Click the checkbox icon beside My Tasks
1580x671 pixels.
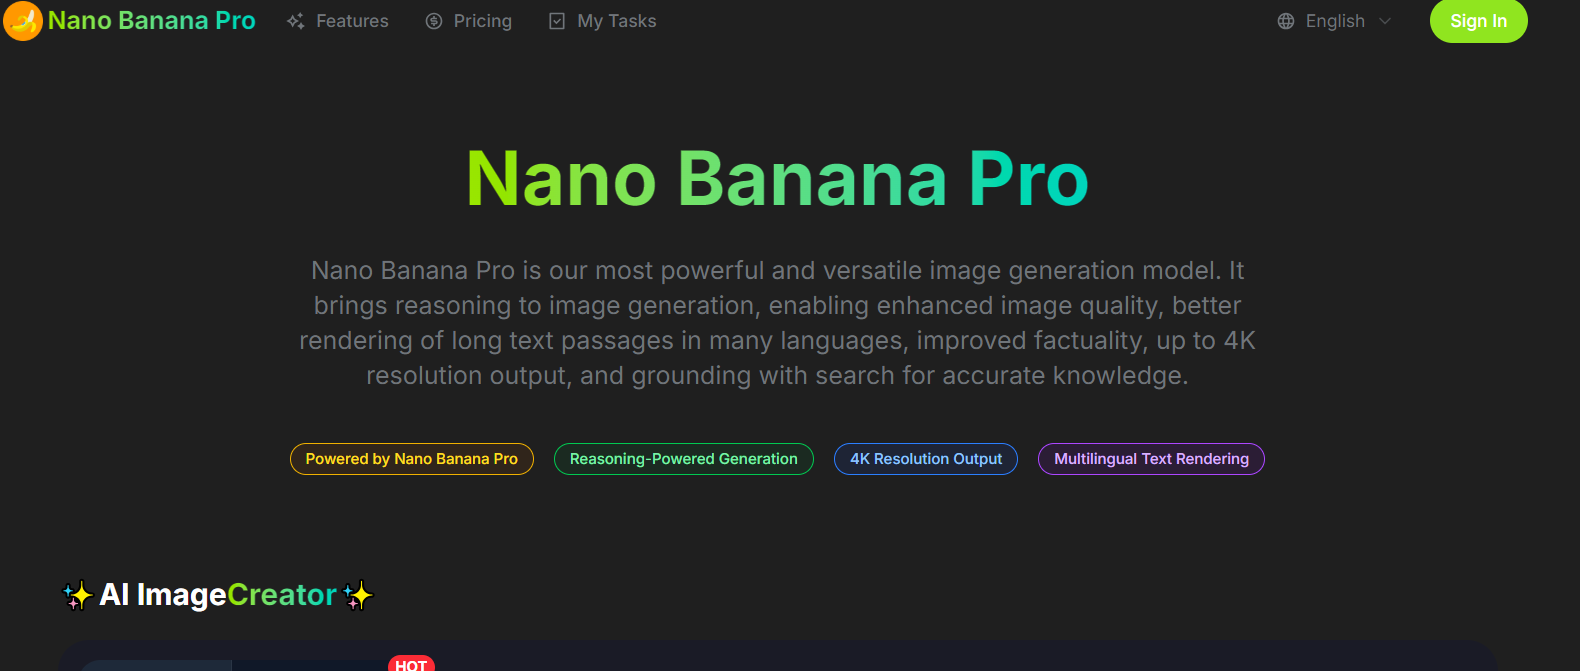pyautogui.click(x=556, y=20)
